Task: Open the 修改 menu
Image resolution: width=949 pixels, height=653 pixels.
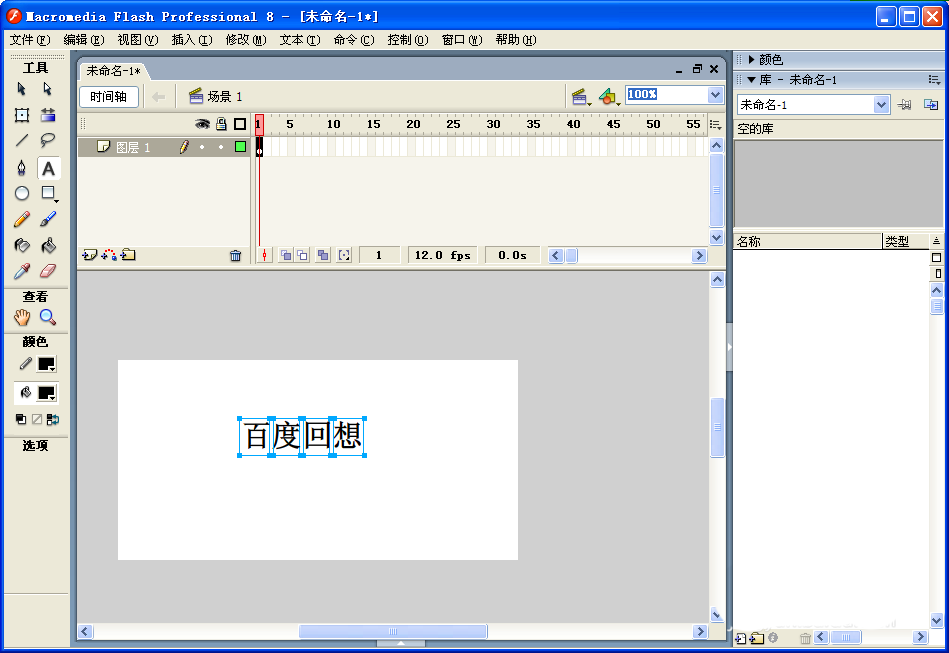Action: click(246, 40)
